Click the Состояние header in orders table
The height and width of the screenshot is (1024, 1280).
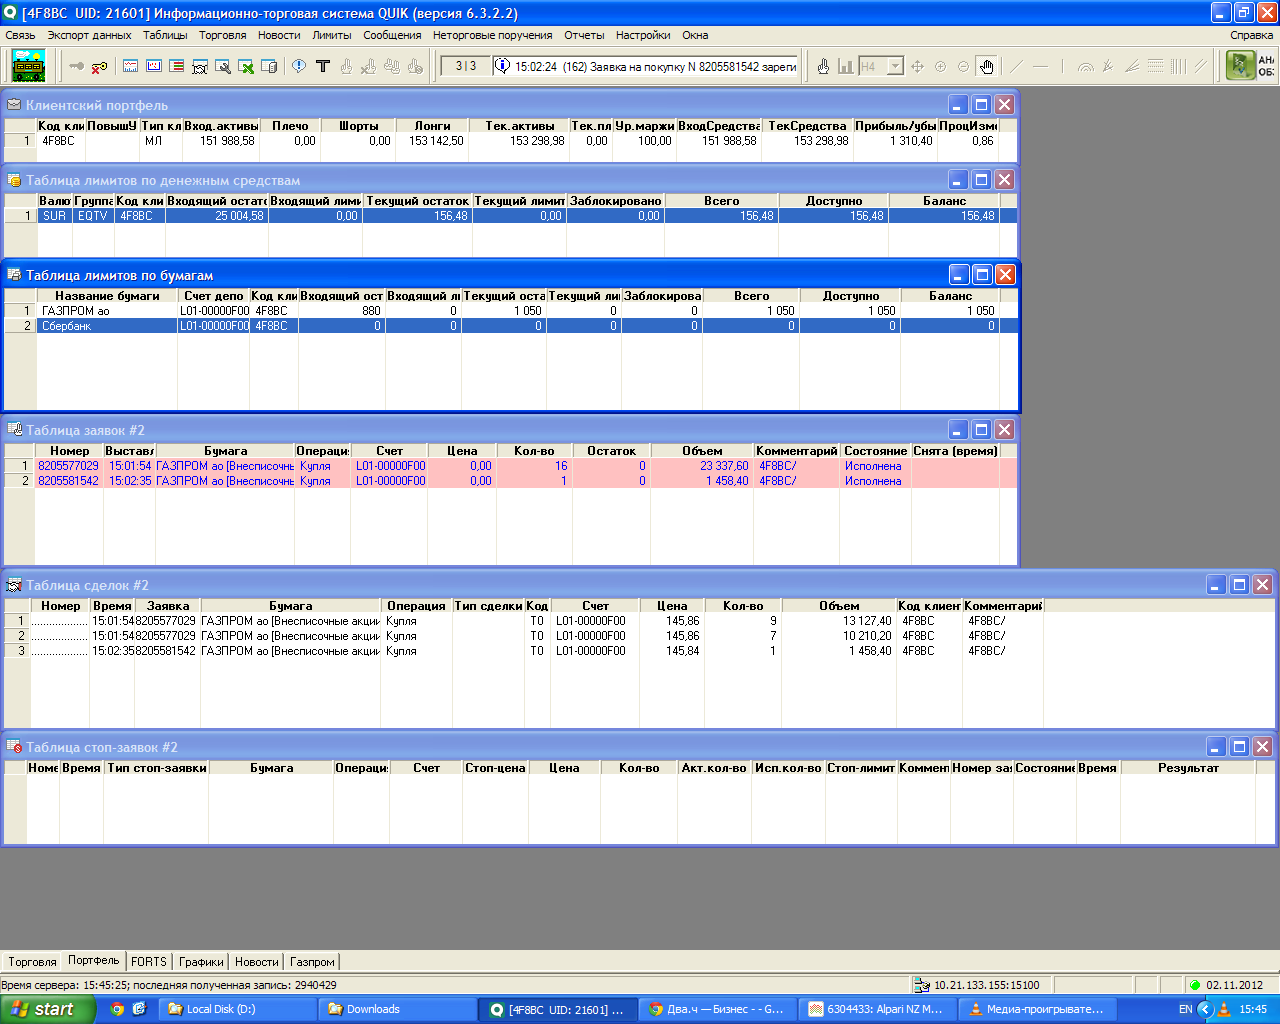click(x=875, y=451)
